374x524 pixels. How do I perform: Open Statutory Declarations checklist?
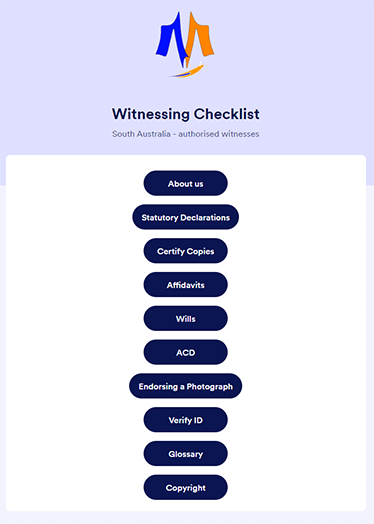[185, 217]
